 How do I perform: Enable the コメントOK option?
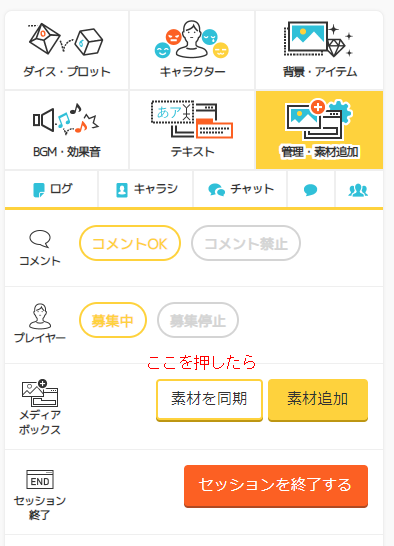[x=130, y=243]
